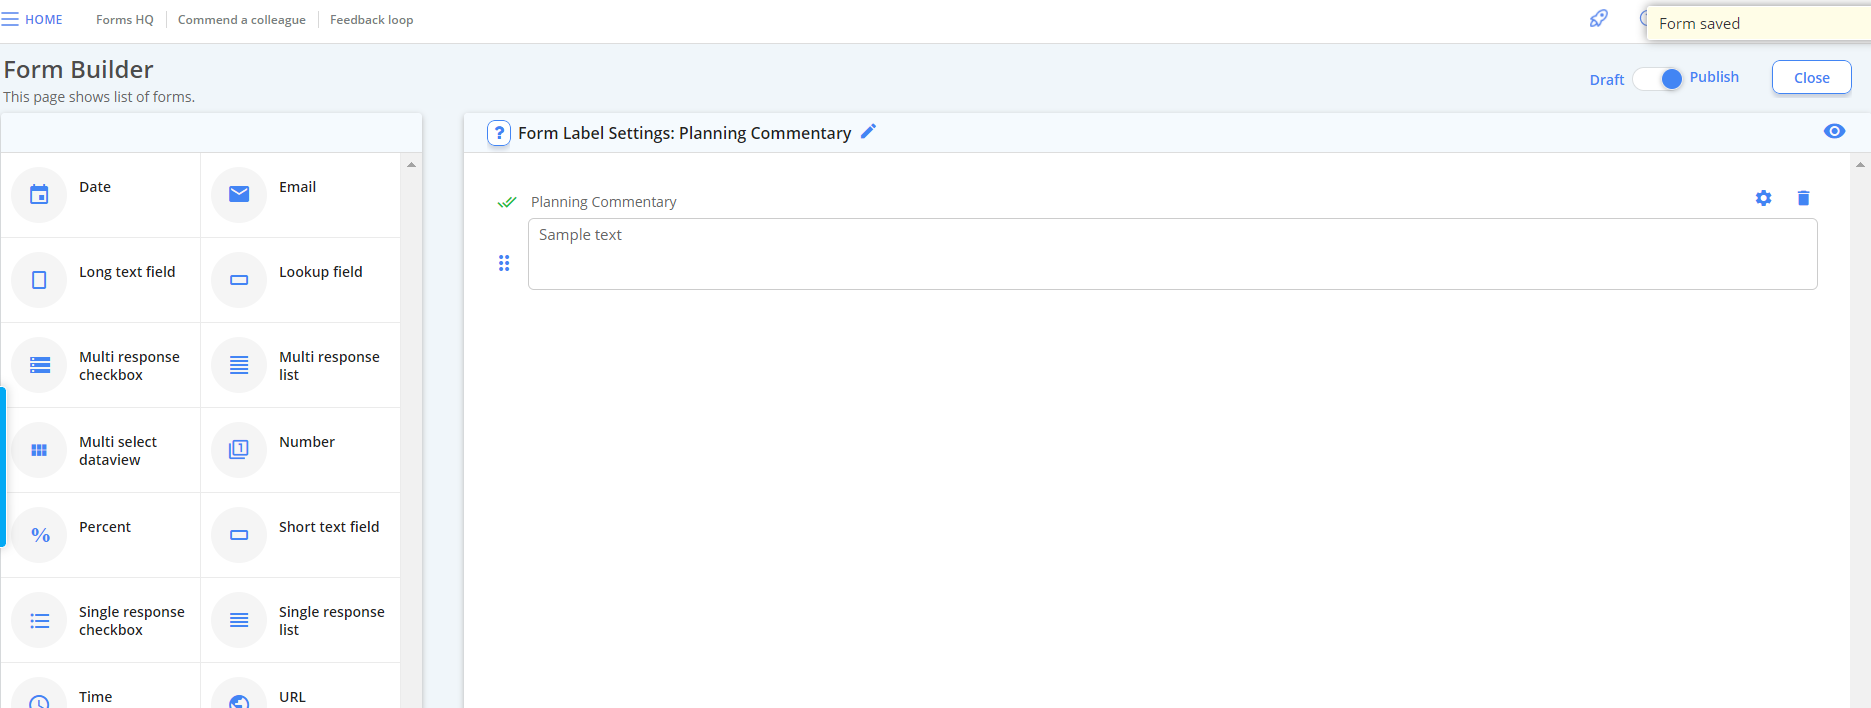Select the Short text field icon
1871x708 pixels.
(239, 535)
